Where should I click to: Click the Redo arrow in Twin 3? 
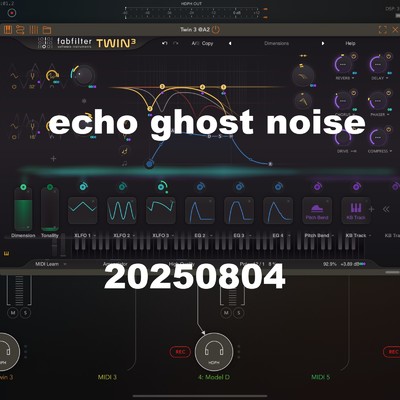tap(176, 43)
